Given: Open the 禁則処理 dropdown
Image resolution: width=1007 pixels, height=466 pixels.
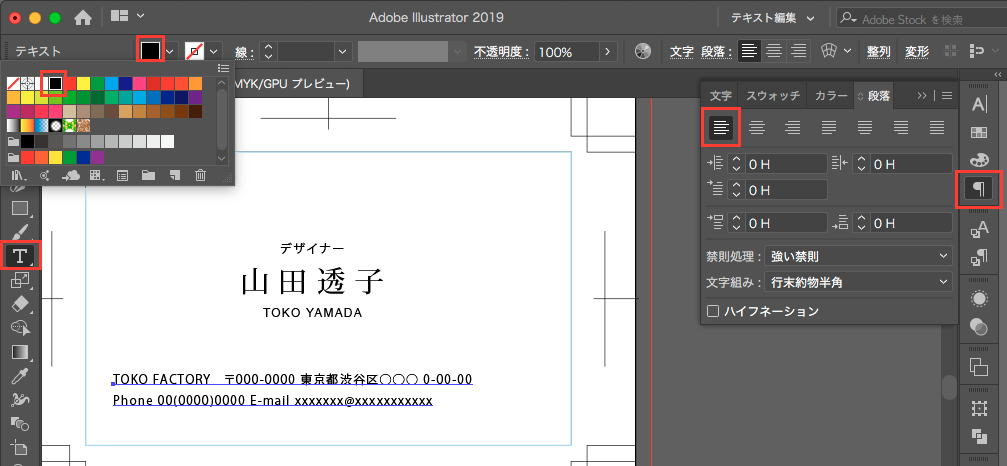Looking at the screenshot, I should pyautogui.click(x=857, y=257).
